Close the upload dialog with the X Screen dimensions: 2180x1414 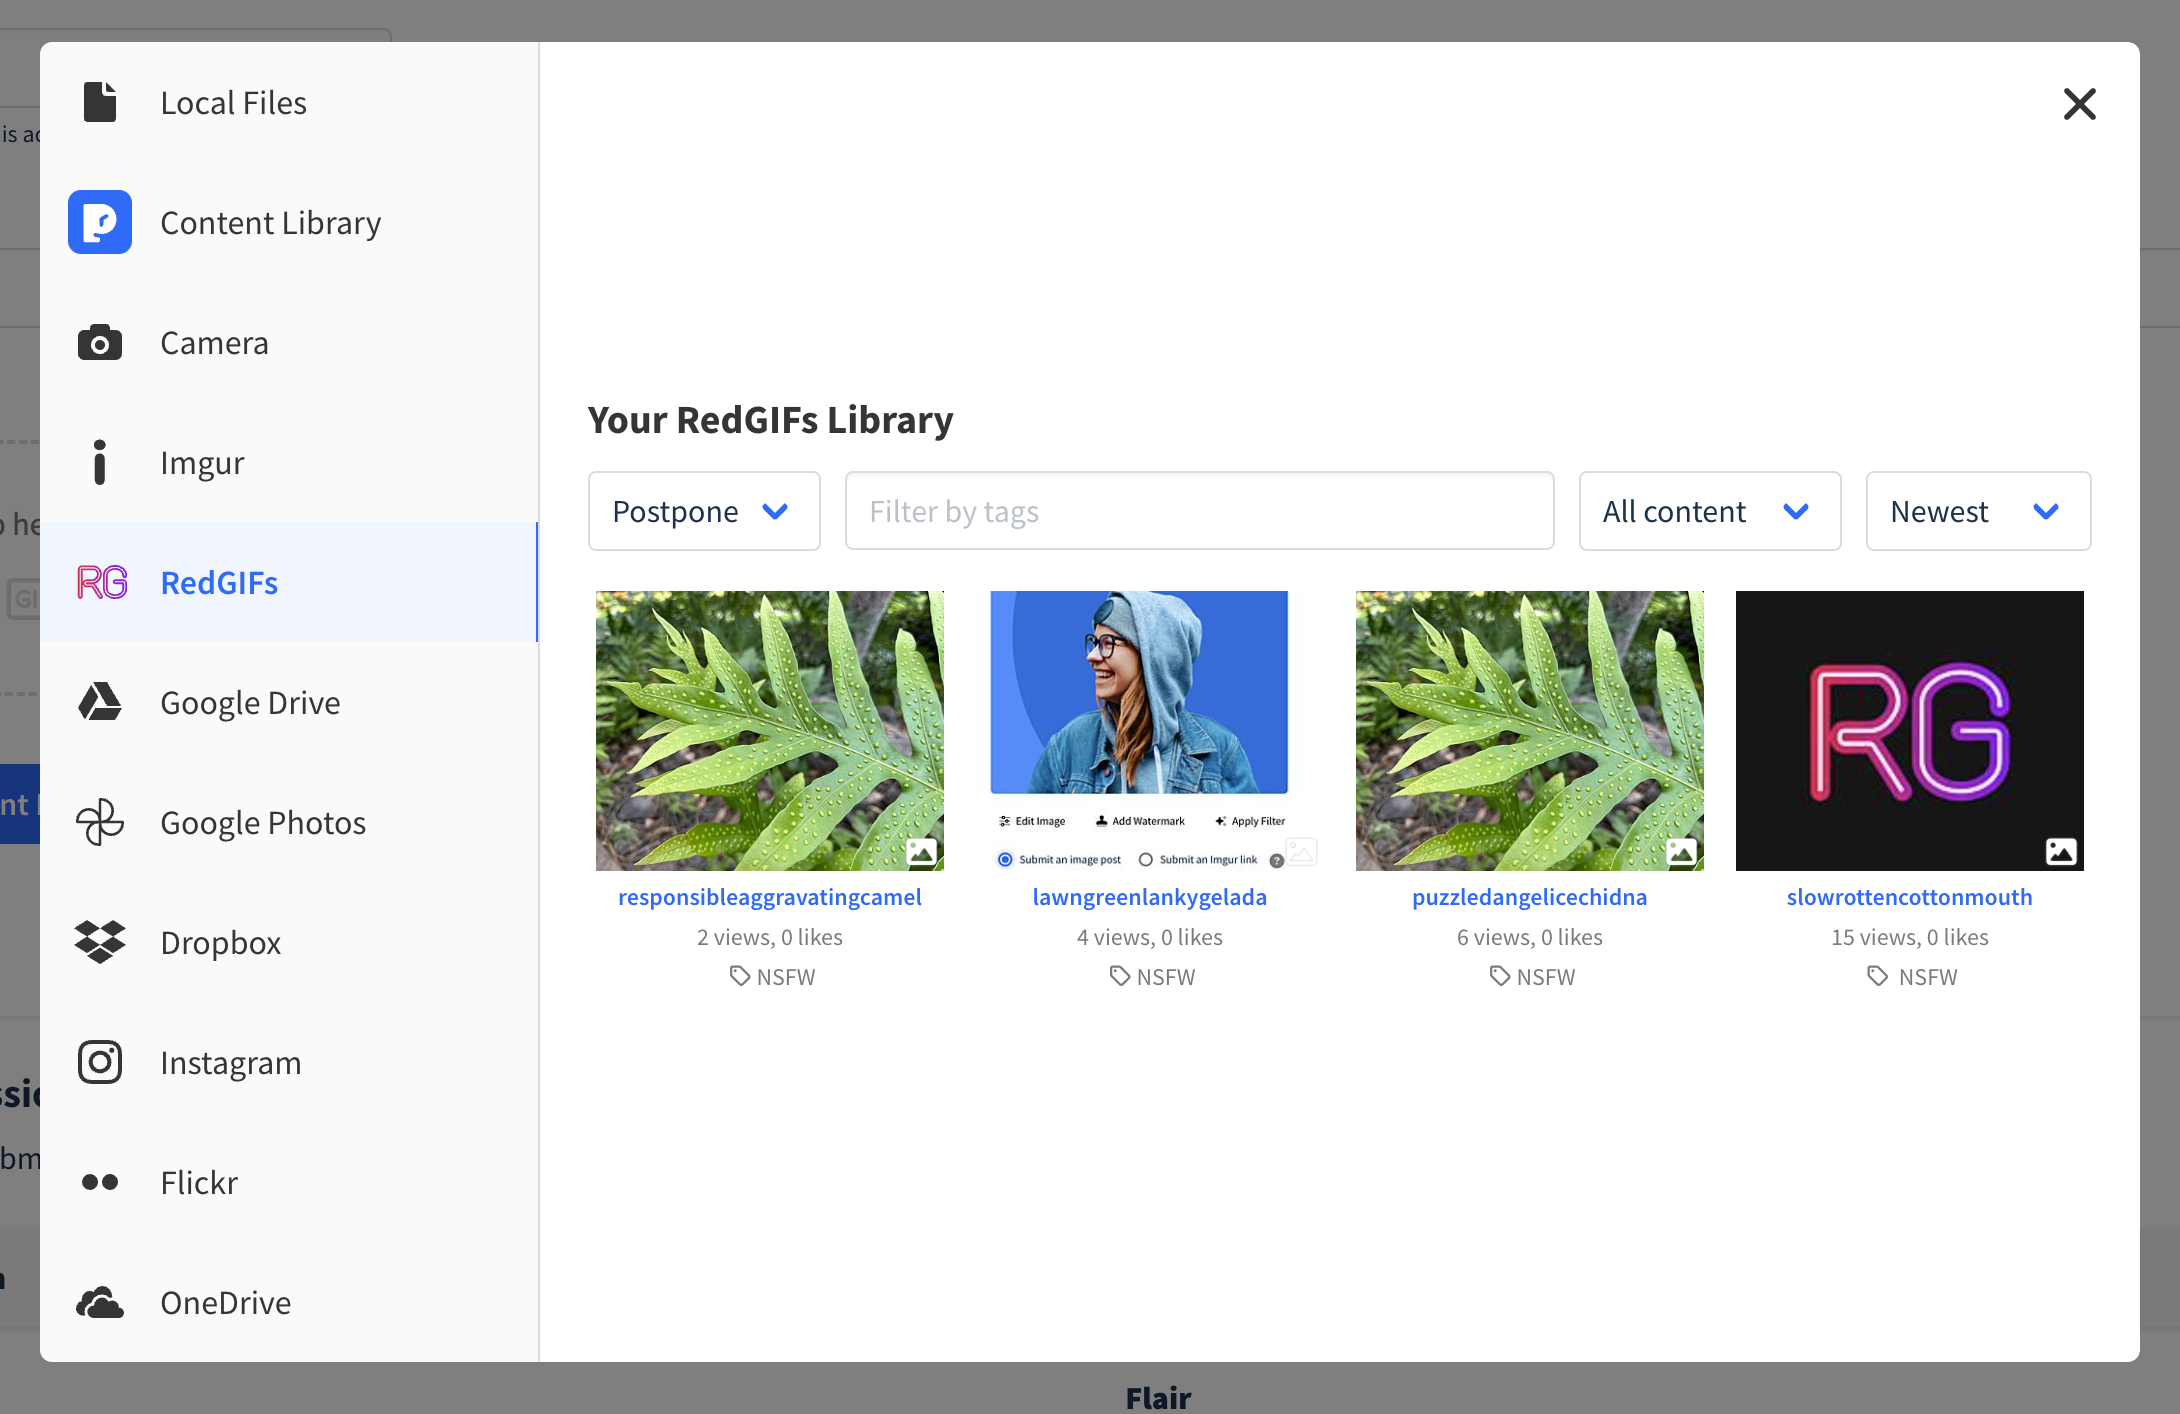pyautogui.click(x=2080, y=104)
